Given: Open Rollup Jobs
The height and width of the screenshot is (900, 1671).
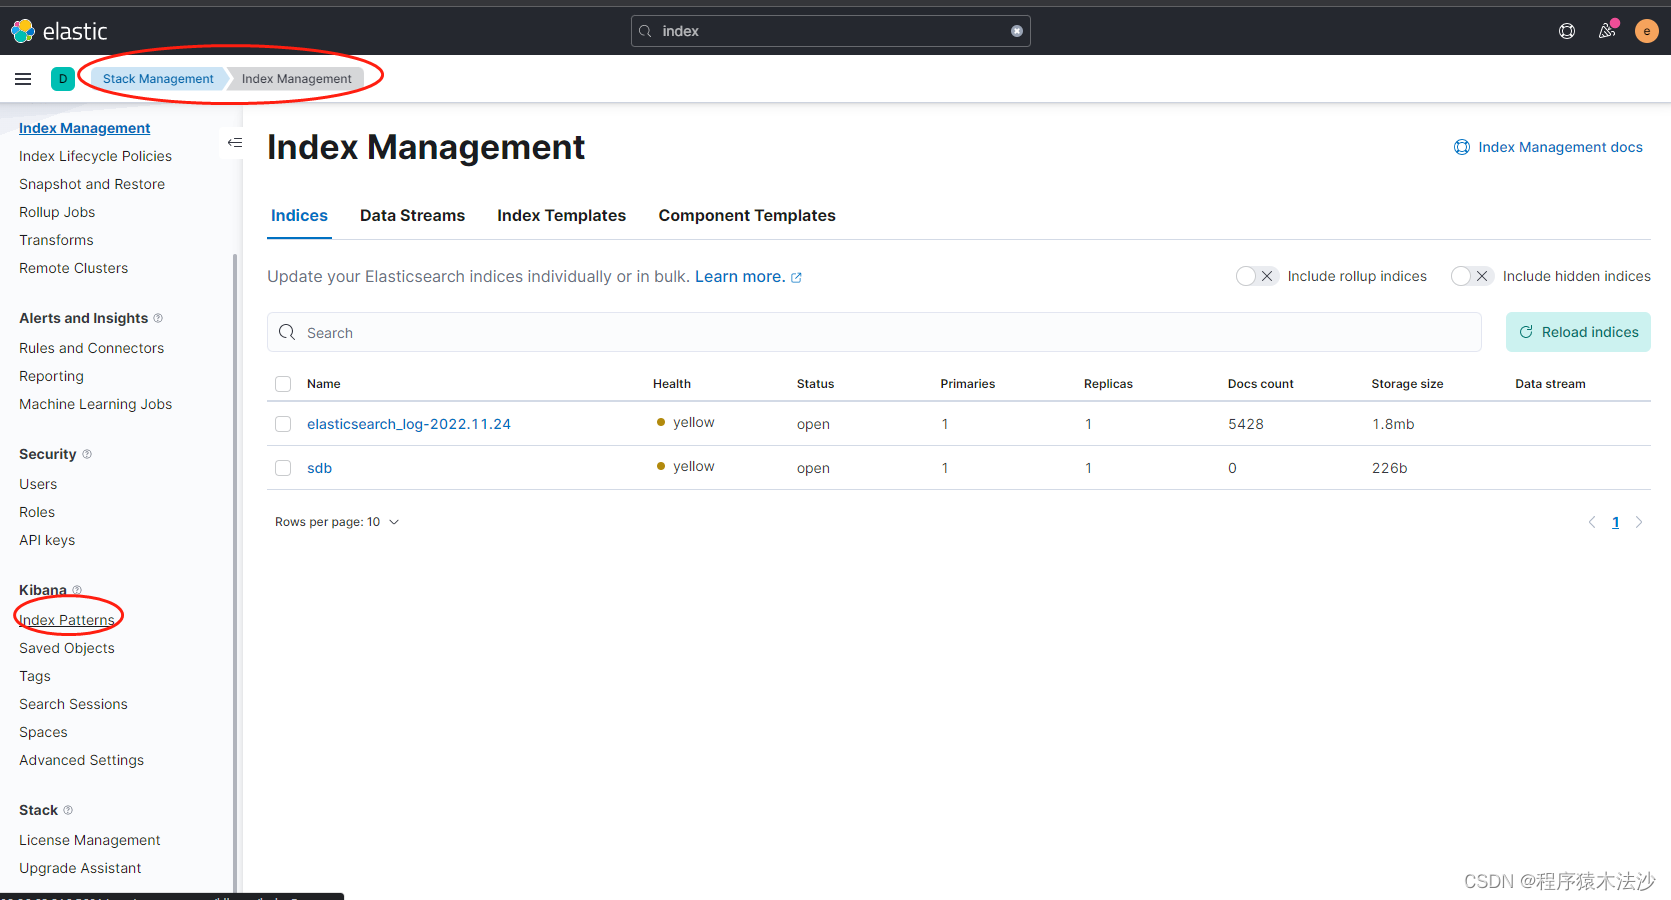Looking at the screenshot, I should click(x=57, y=212).
